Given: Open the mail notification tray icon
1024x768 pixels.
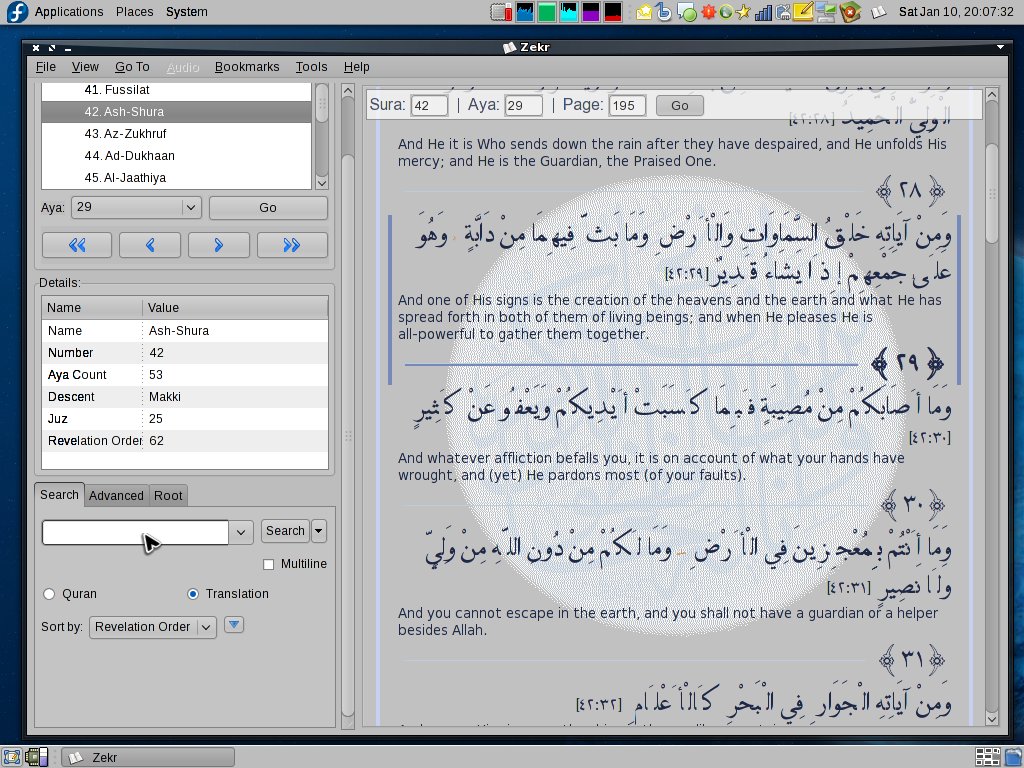Looking at the screenshot, I should (x=644, y=12).
